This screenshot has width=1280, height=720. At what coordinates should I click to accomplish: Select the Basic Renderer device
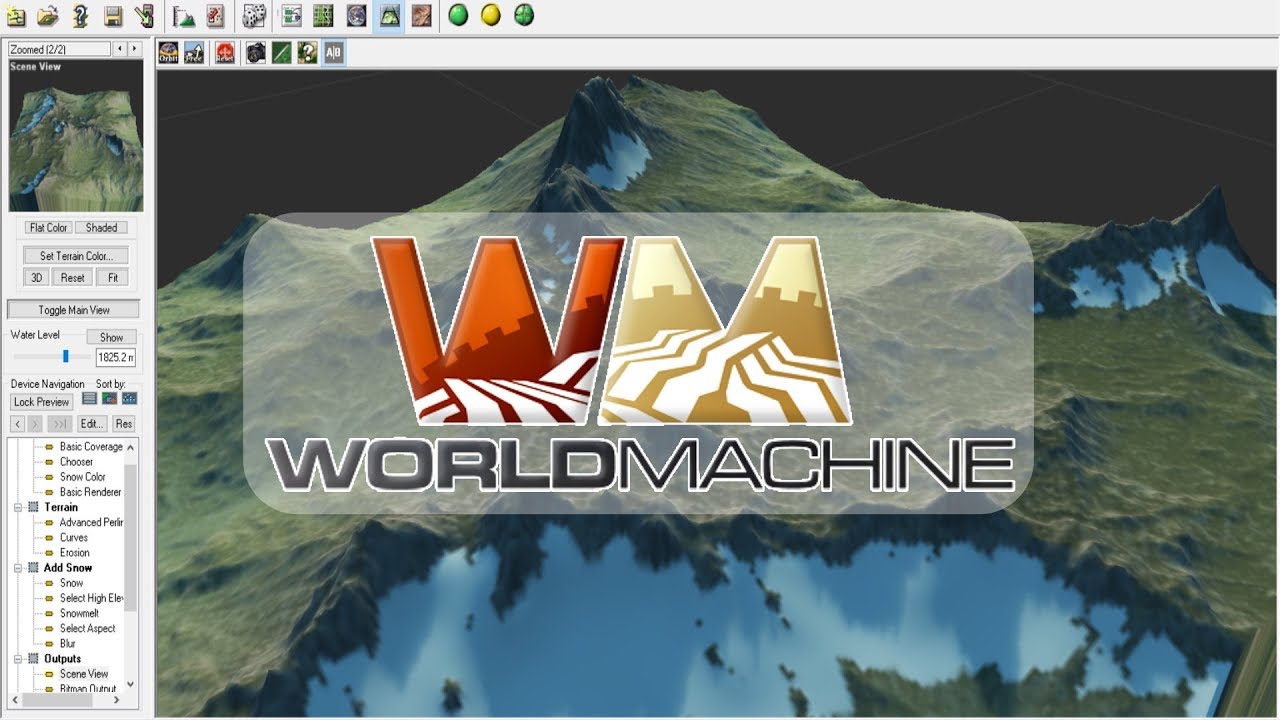(x=90, y=492)
